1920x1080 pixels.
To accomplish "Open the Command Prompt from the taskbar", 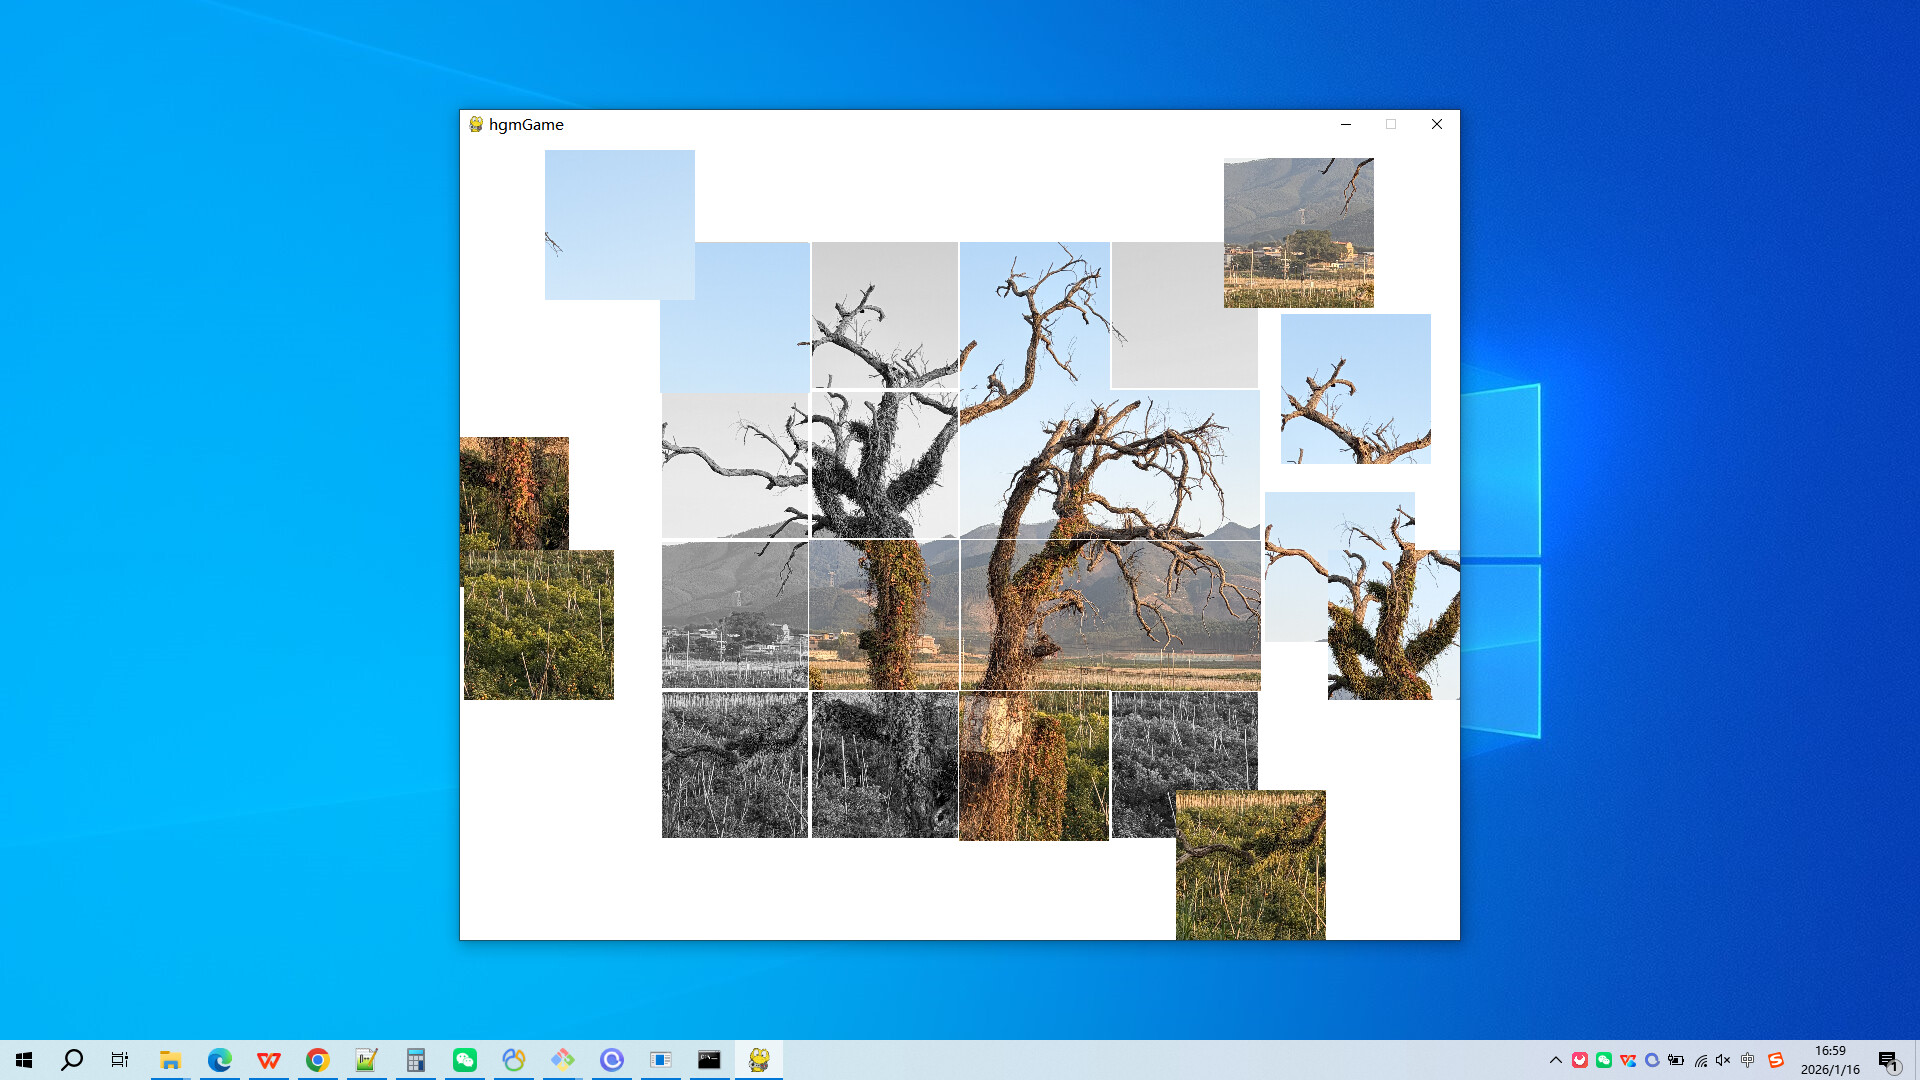I will coord(710,1059).
